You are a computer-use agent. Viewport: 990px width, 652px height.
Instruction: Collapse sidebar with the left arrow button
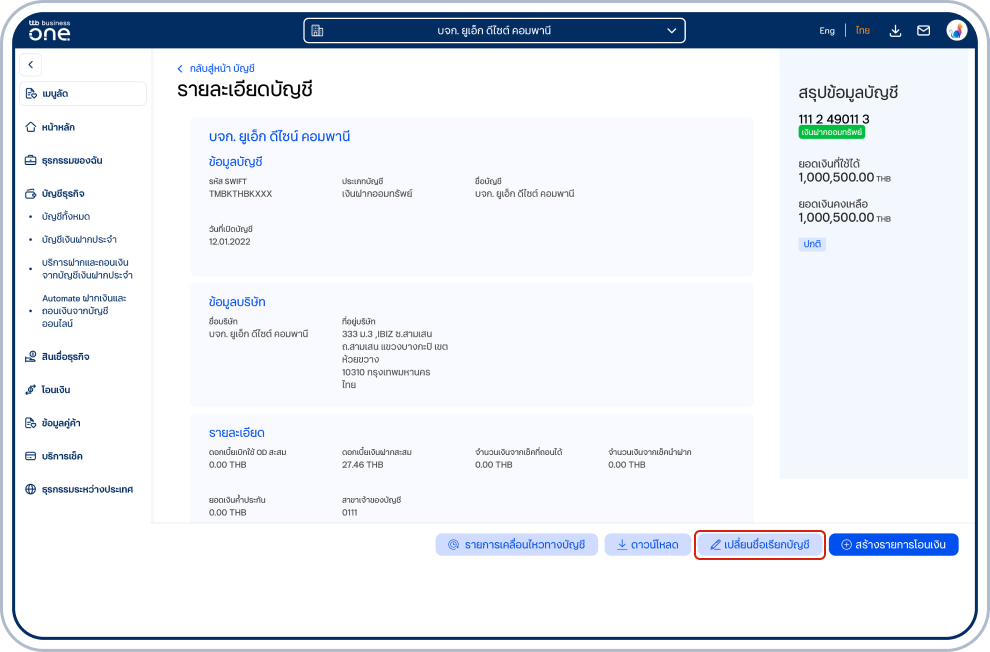click(31, 65)
